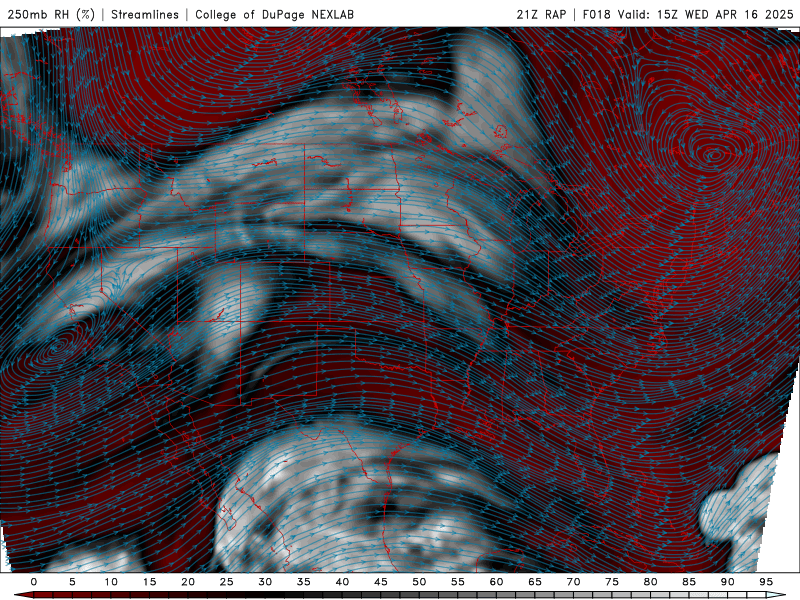Click "College of DuPage NEXLAB" text

274,14
